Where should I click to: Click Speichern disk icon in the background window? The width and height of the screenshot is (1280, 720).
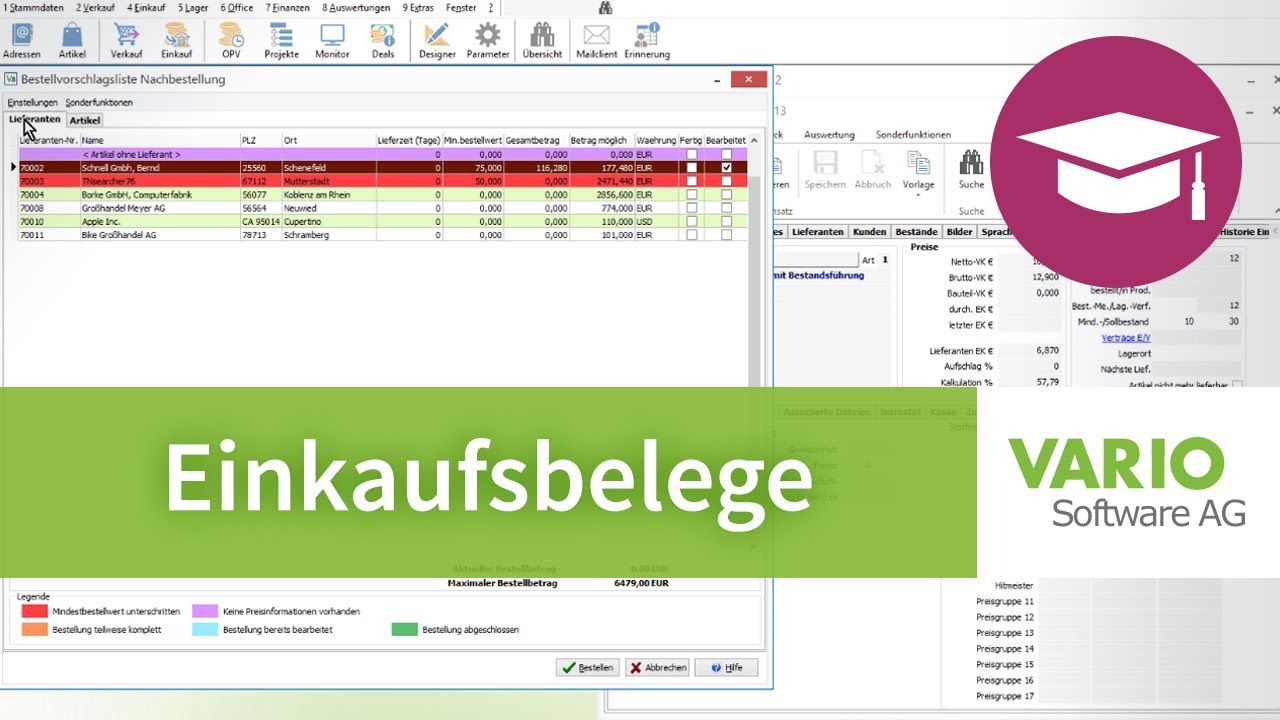tap(825, 163)
